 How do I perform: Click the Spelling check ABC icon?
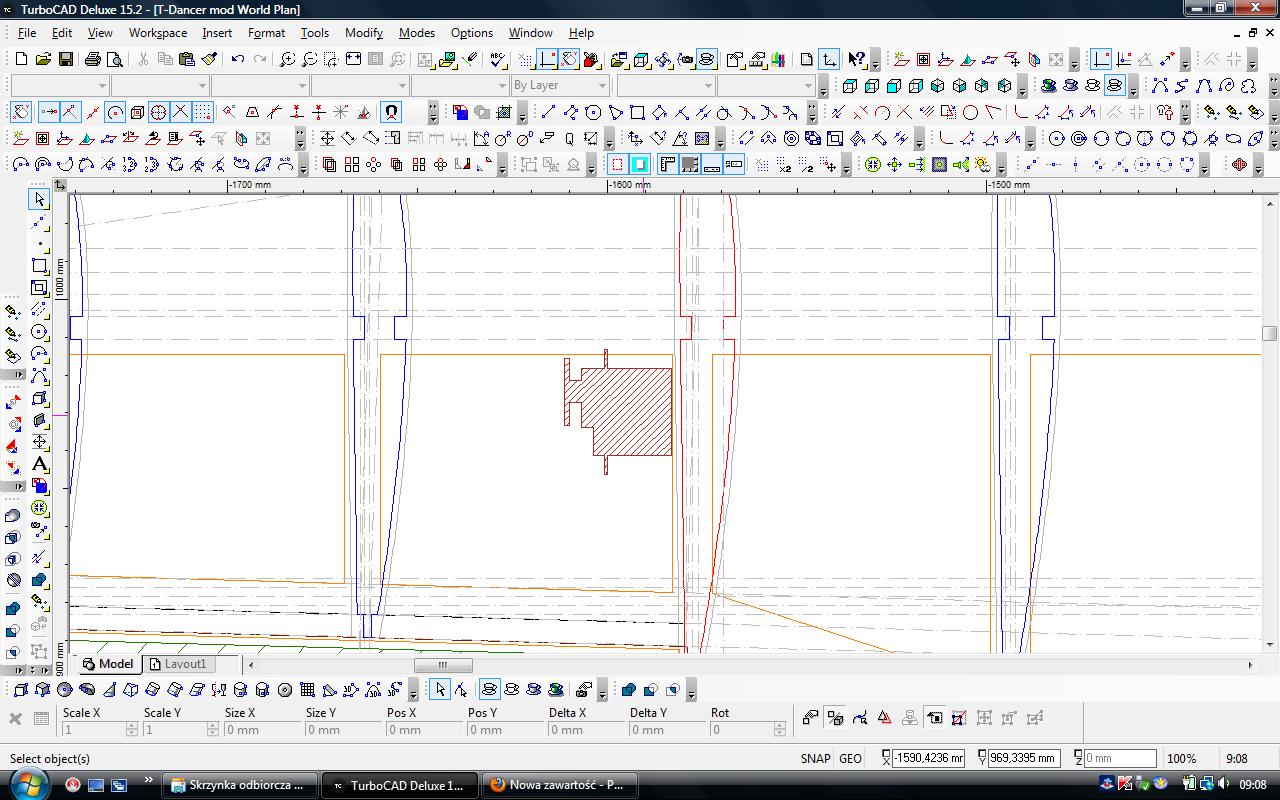click(498, 60)
